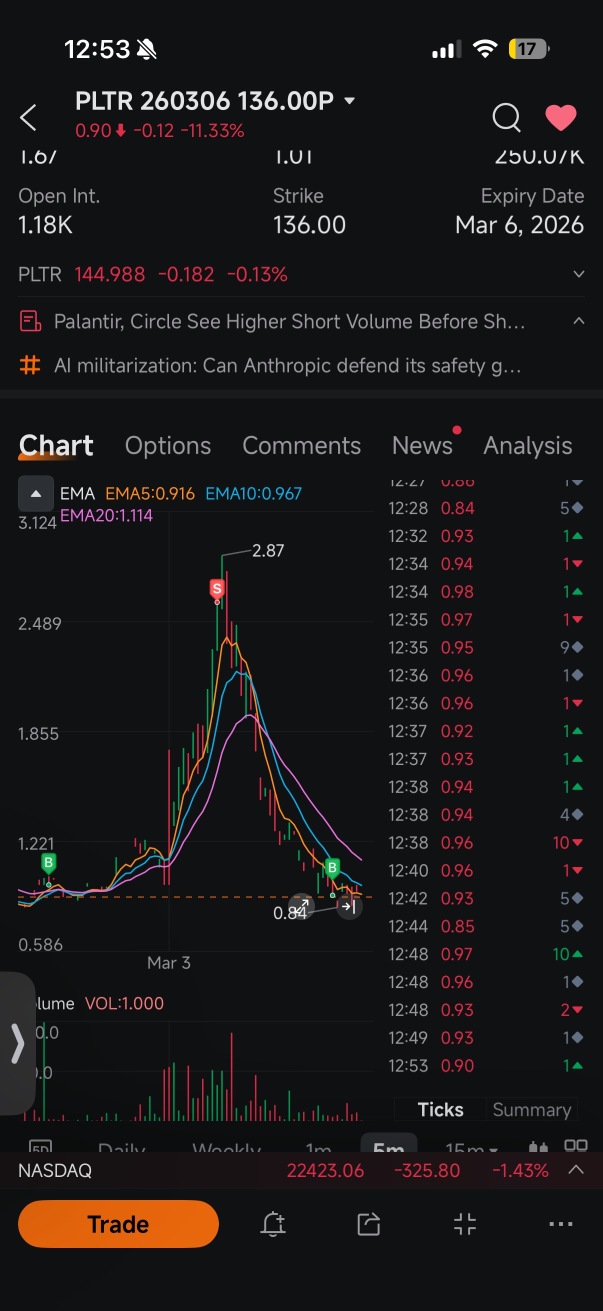The width and height of the screenshot is (603, 1311).
Task: Tap the back arrow icon
Action: click(x=28, y=118)
